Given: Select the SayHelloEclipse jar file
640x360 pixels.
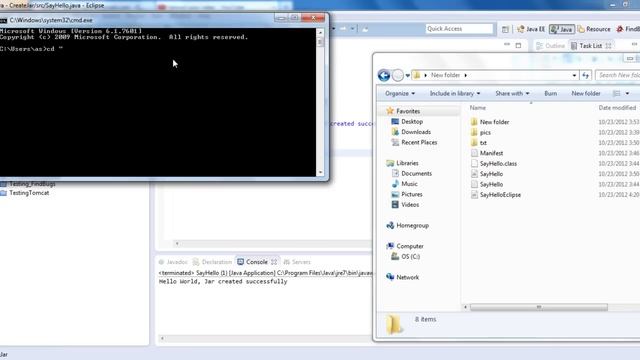Looking at the screenshot, I should click(500, 195).
